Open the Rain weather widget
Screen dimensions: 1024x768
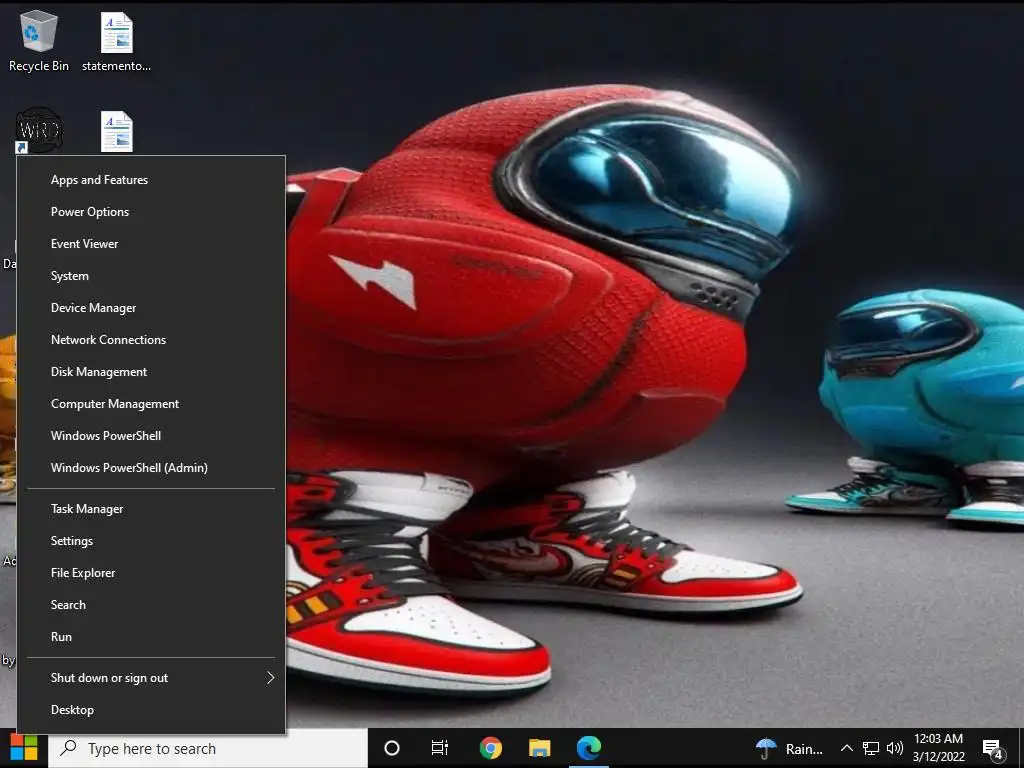[x=789, y=749]
